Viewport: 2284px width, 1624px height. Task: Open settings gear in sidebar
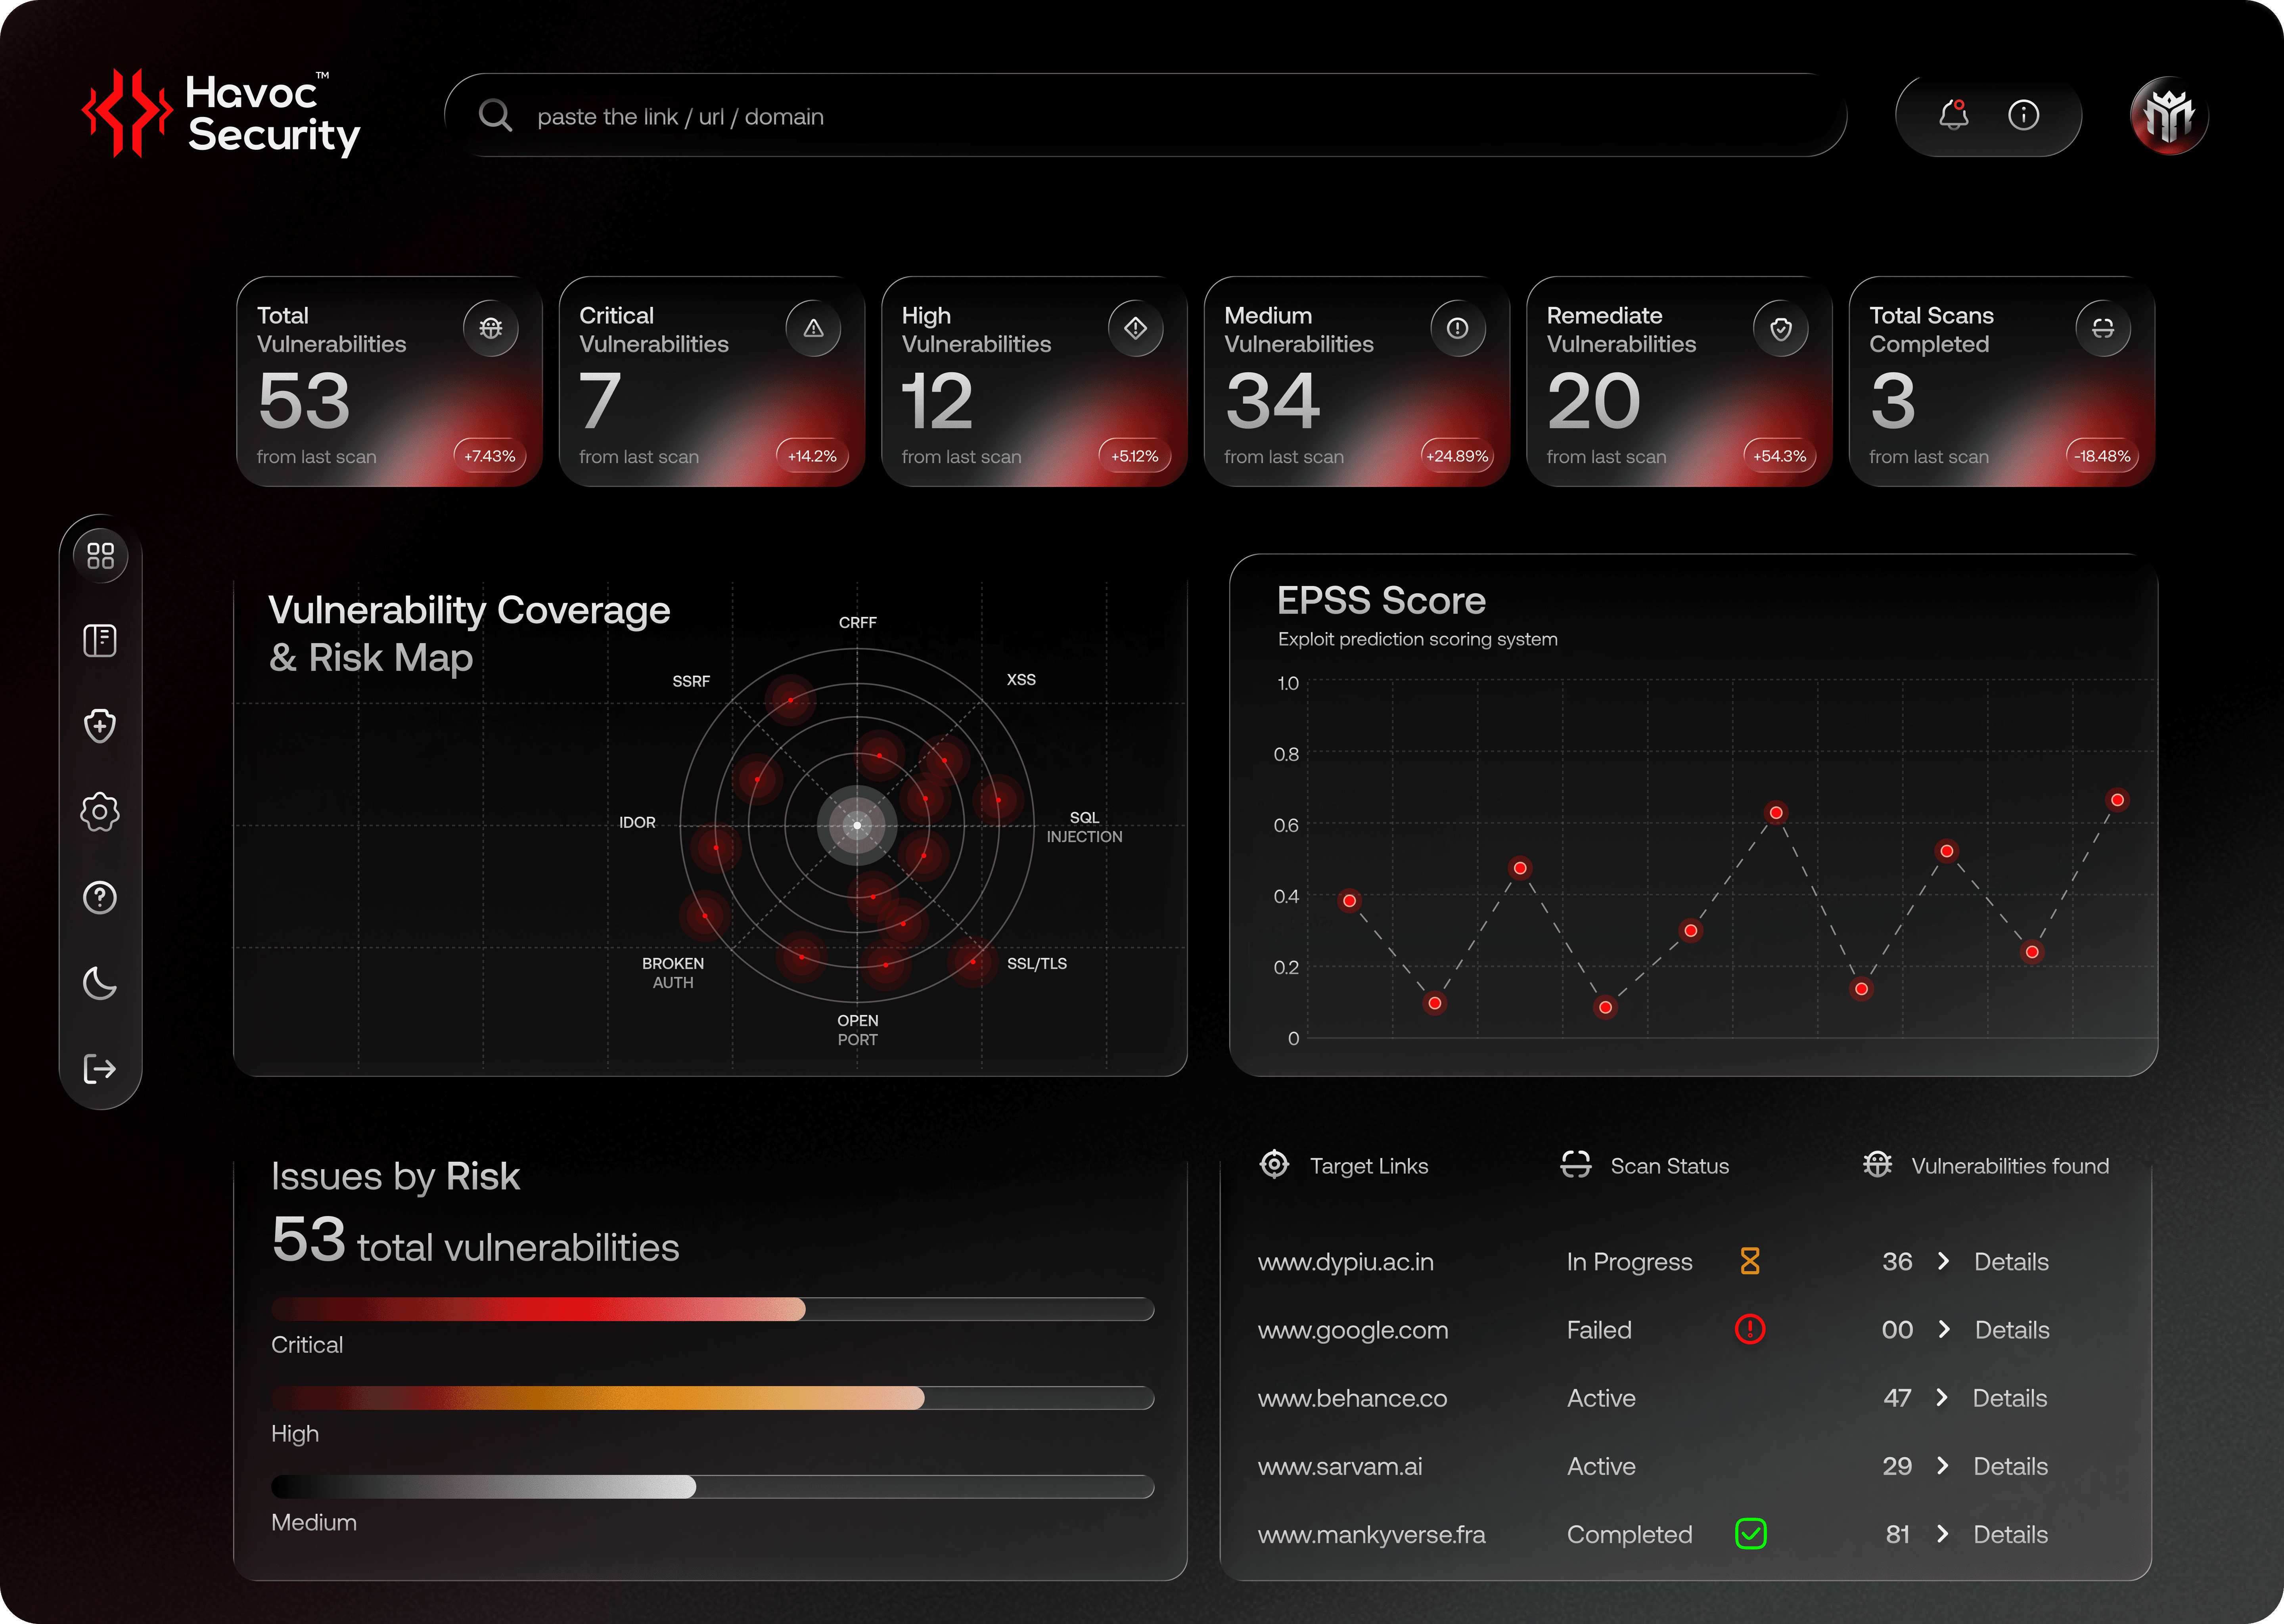pyautogui.click(x=100, y=812)
